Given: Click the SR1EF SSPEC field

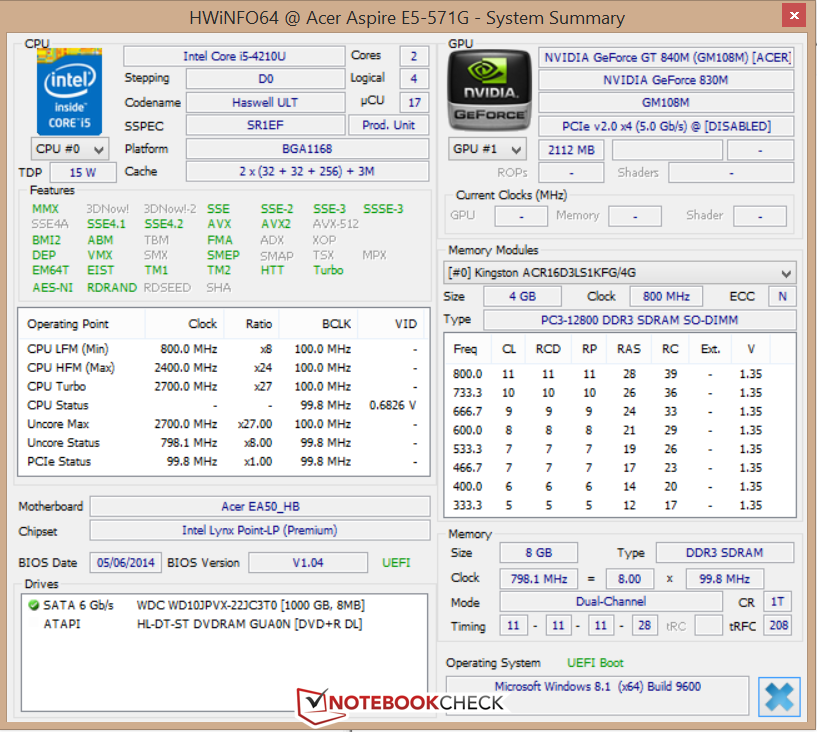Looking at the screenshot, I should click(x=265, y=125).
